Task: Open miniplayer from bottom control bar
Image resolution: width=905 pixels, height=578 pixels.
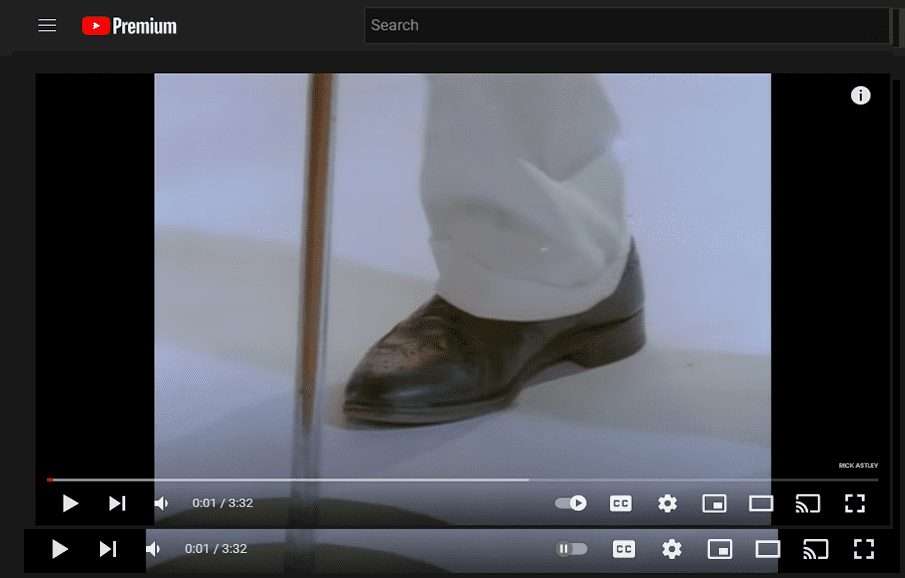Action: click(x=720, y=549)
